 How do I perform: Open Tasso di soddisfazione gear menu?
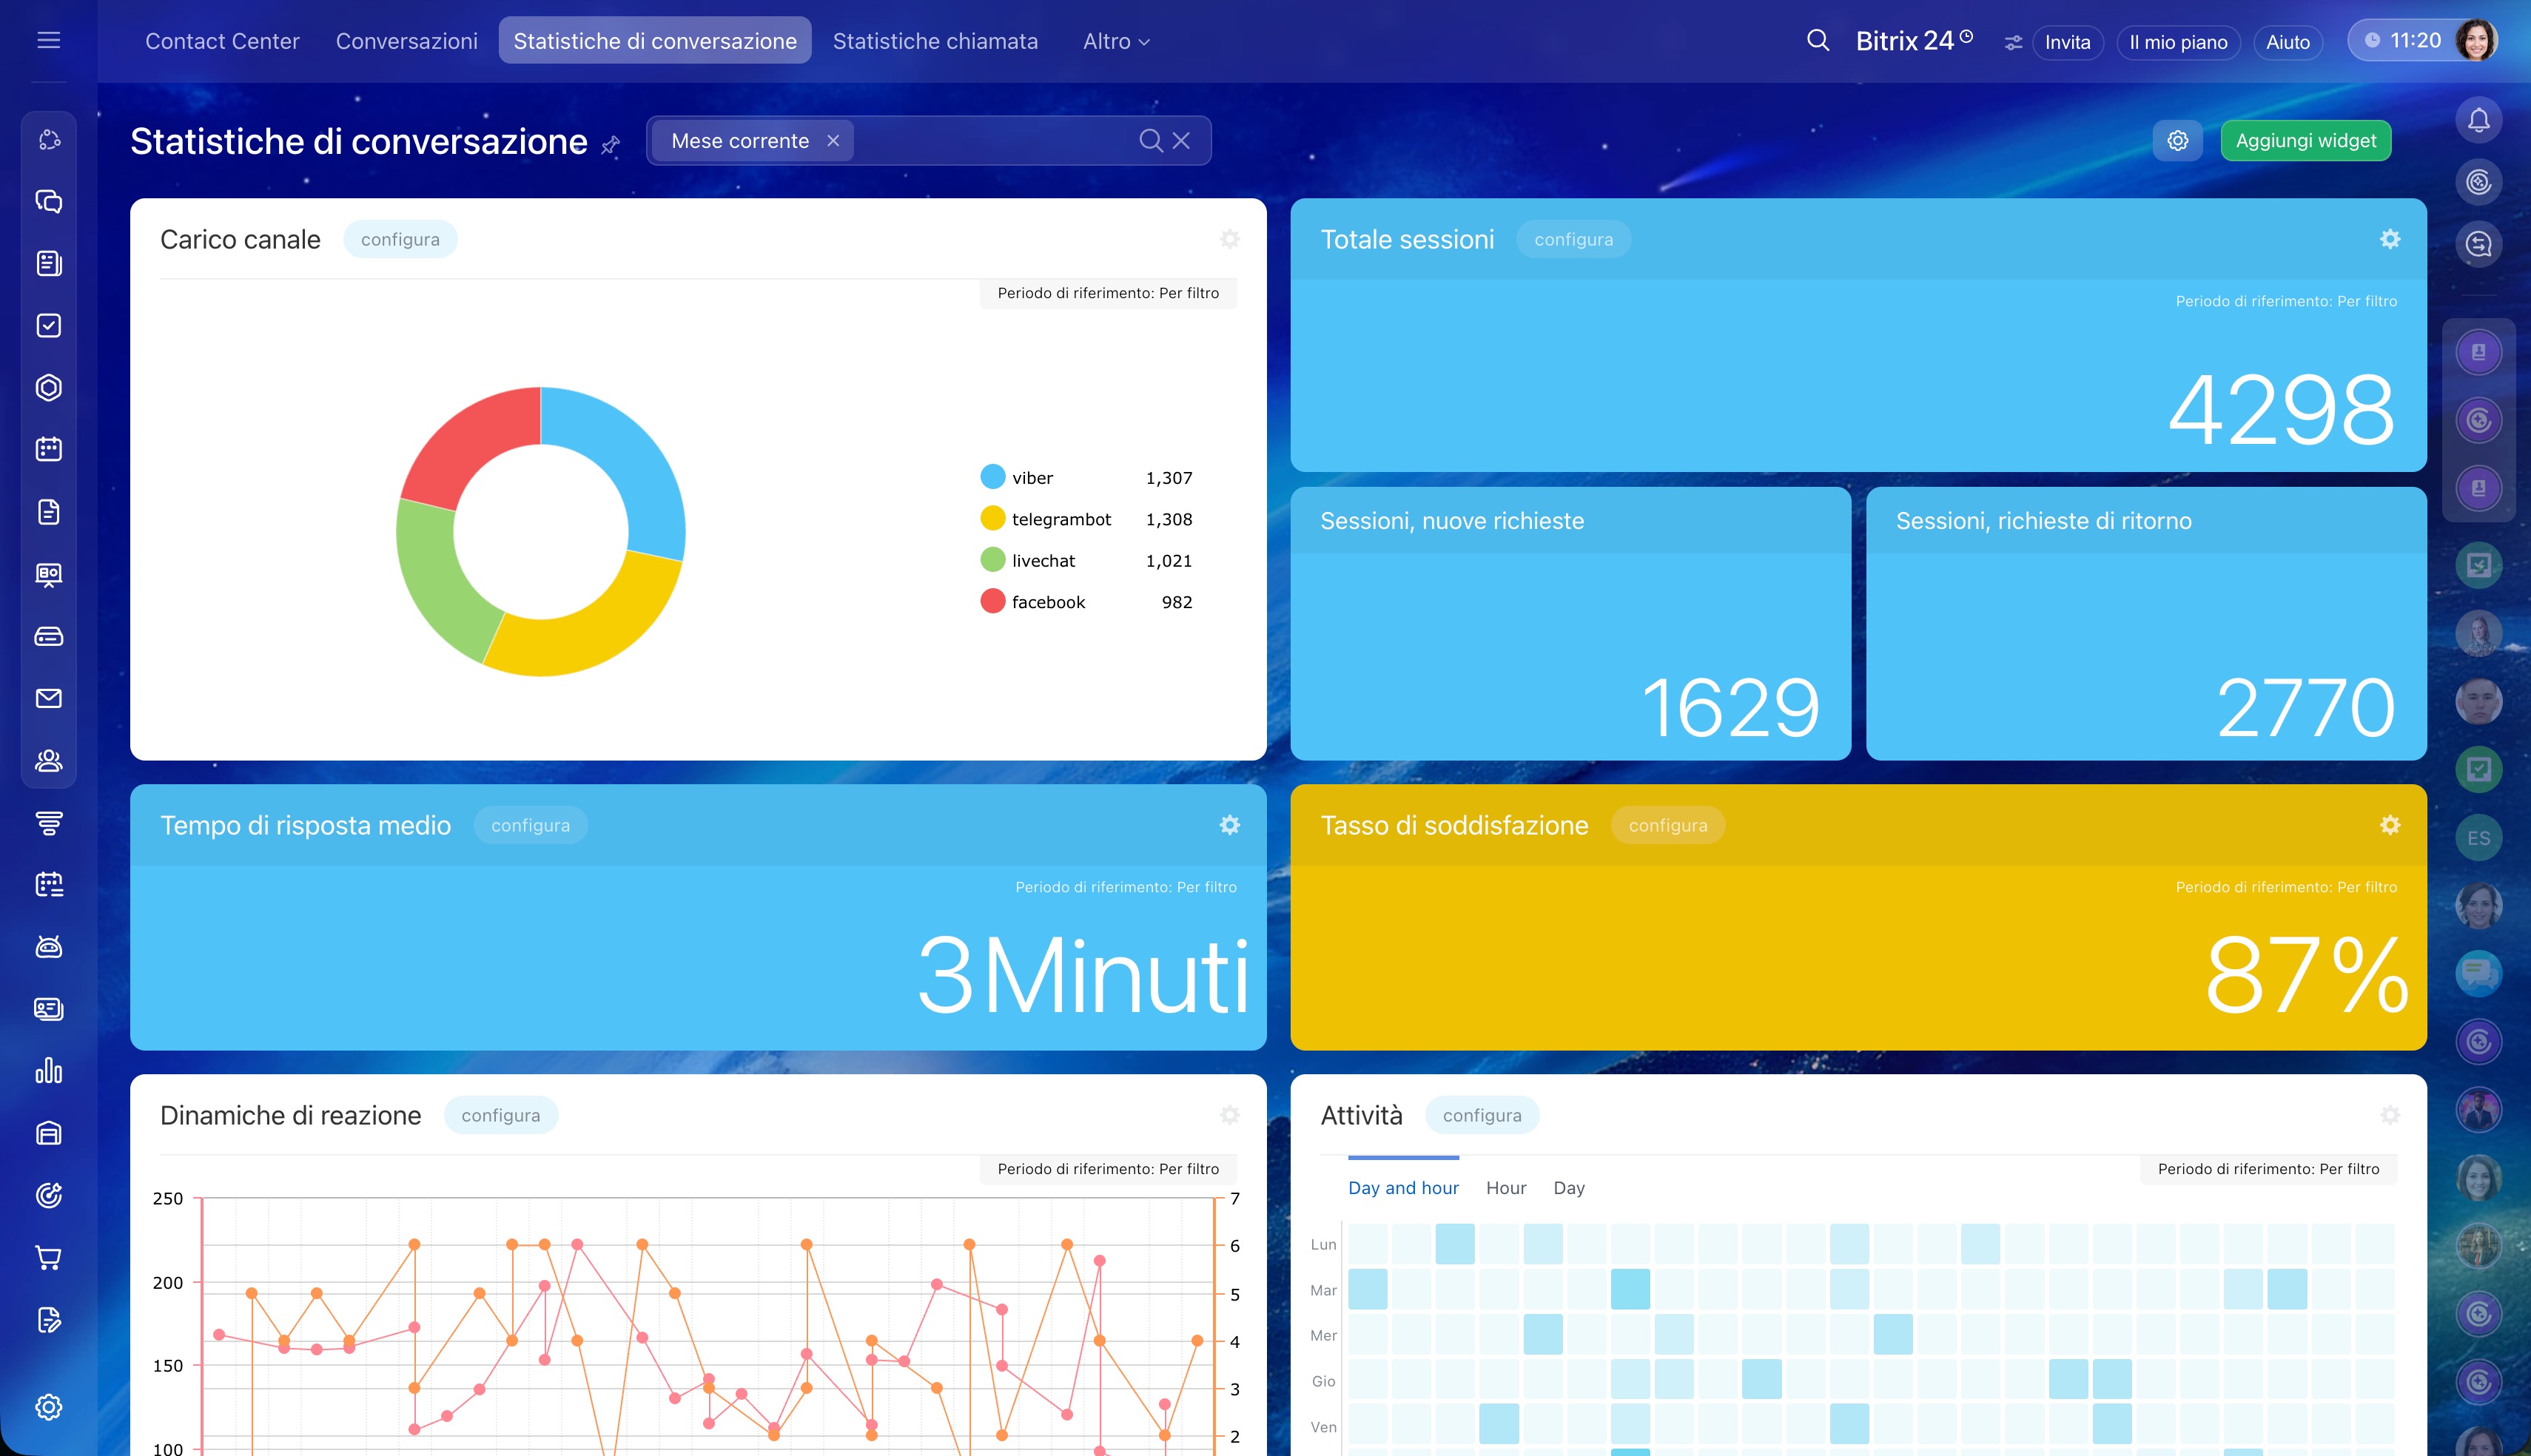pos(2389,825)
